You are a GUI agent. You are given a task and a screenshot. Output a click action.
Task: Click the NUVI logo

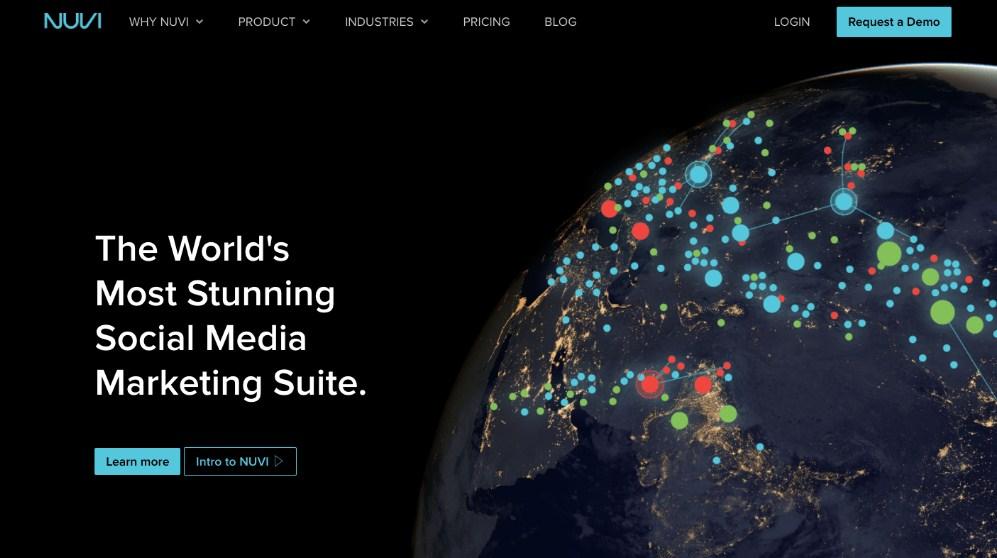coord(72,21)
